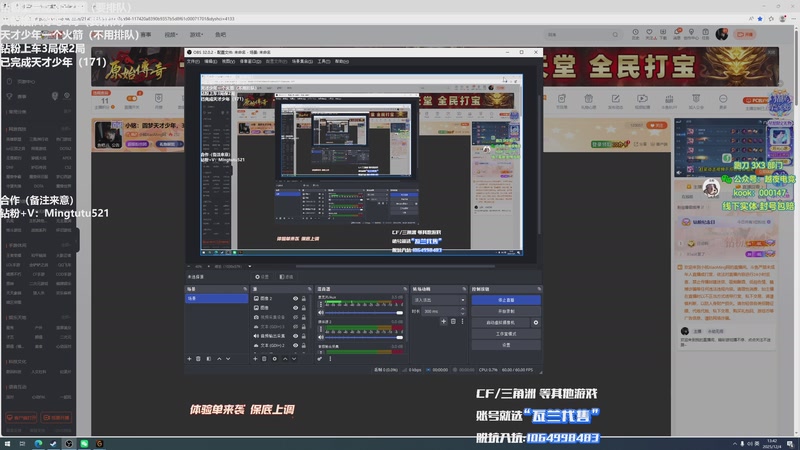Add a scene transition with plus icon
This screenshot has height=450, width=800.
pos(443,321)
